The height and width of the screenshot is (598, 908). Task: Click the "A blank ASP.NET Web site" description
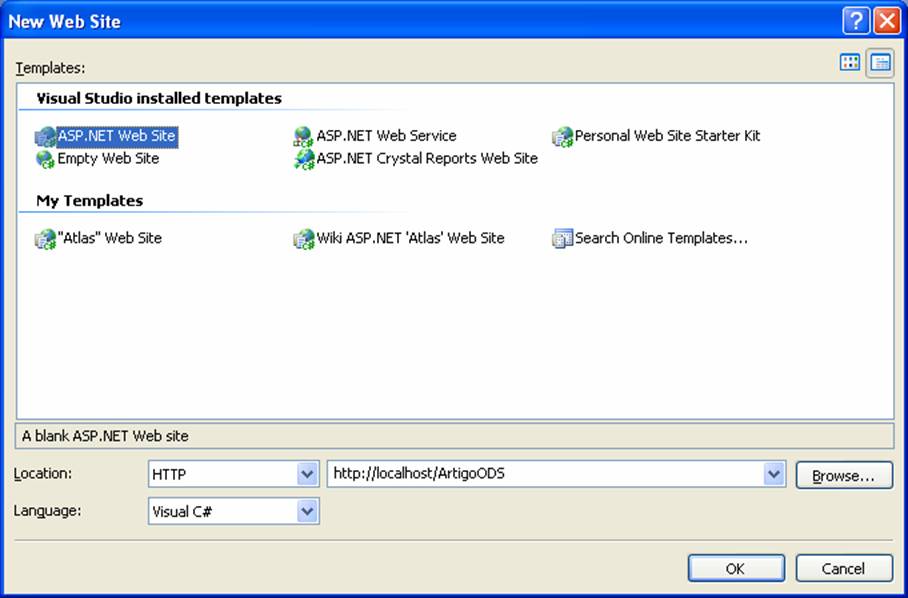(105, 436)
